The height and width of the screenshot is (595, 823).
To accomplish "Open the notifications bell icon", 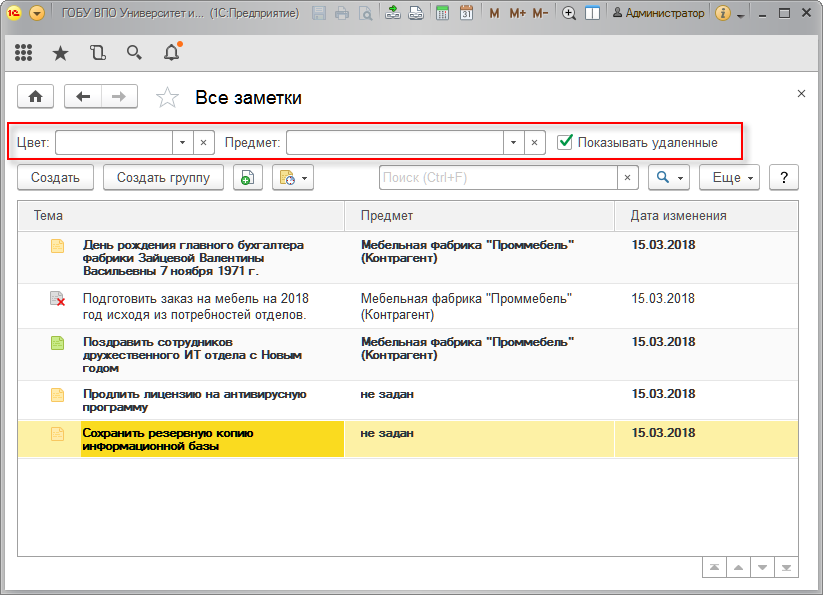I will 172,52.
